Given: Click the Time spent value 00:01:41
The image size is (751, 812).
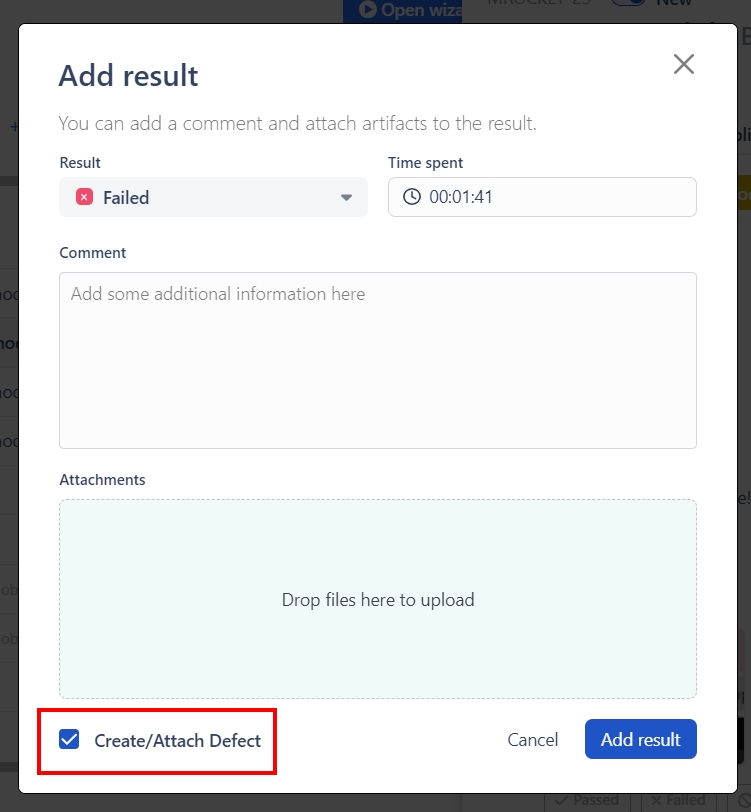Looking at the screenshot, I should point(461,197).
